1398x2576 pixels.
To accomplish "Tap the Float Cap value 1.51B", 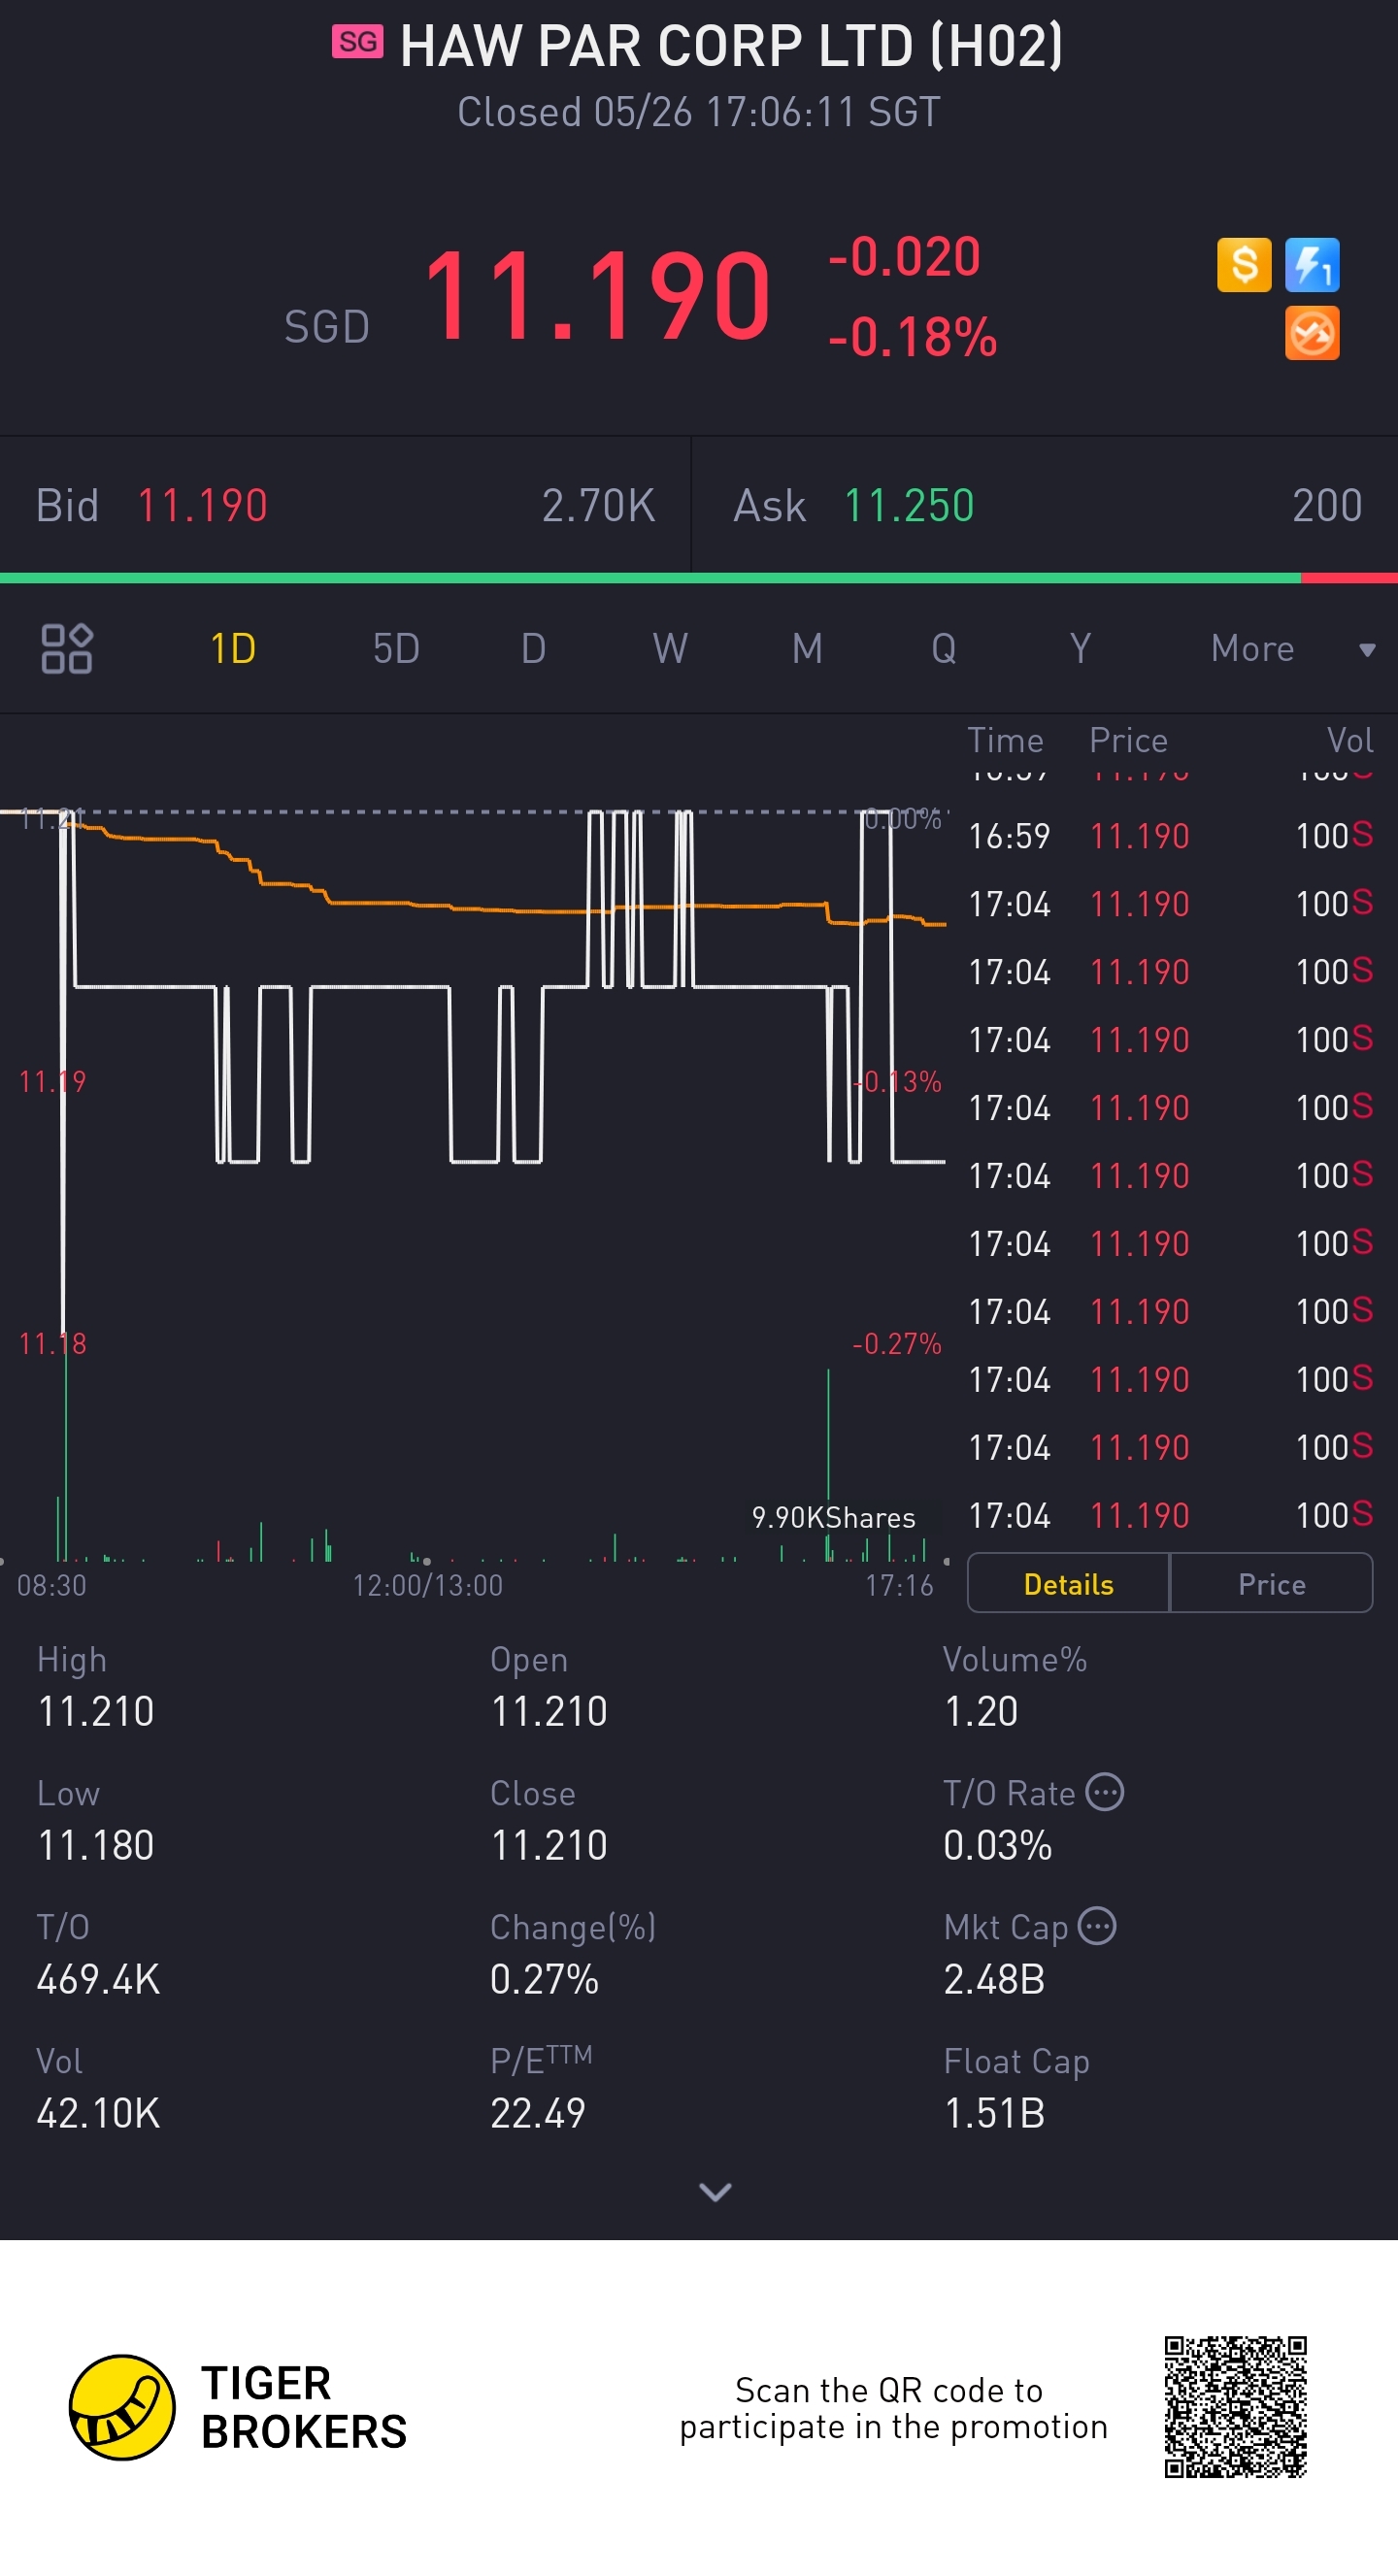I will point(995,2113).
